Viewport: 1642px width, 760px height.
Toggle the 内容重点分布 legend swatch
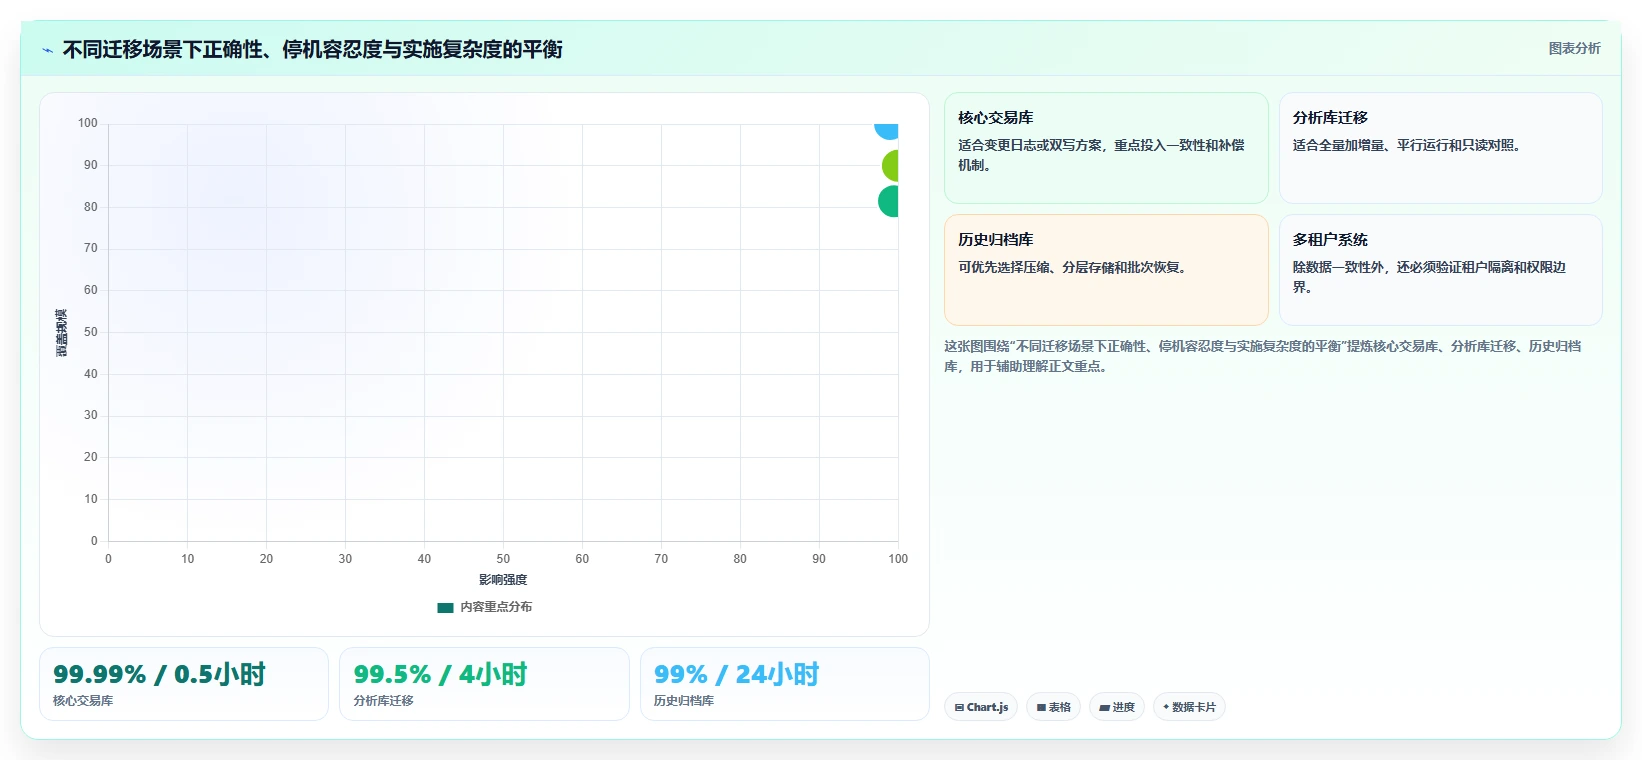coord(445,607)
